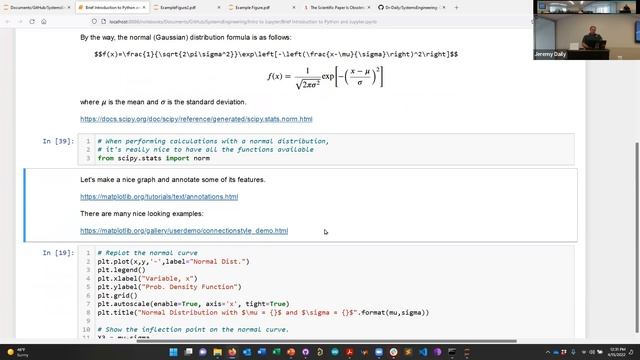Close the Example Figure.pdf tab
Image resolution: width=640 pixels, height=360 pixels.
coord(294,7)
